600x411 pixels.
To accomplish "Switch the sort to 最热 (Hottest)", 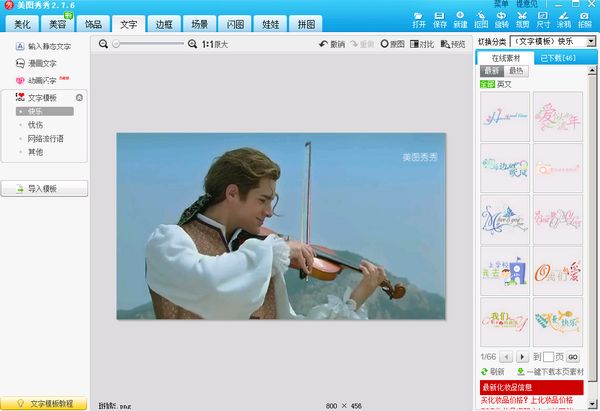I will click(x=516, y=72).
